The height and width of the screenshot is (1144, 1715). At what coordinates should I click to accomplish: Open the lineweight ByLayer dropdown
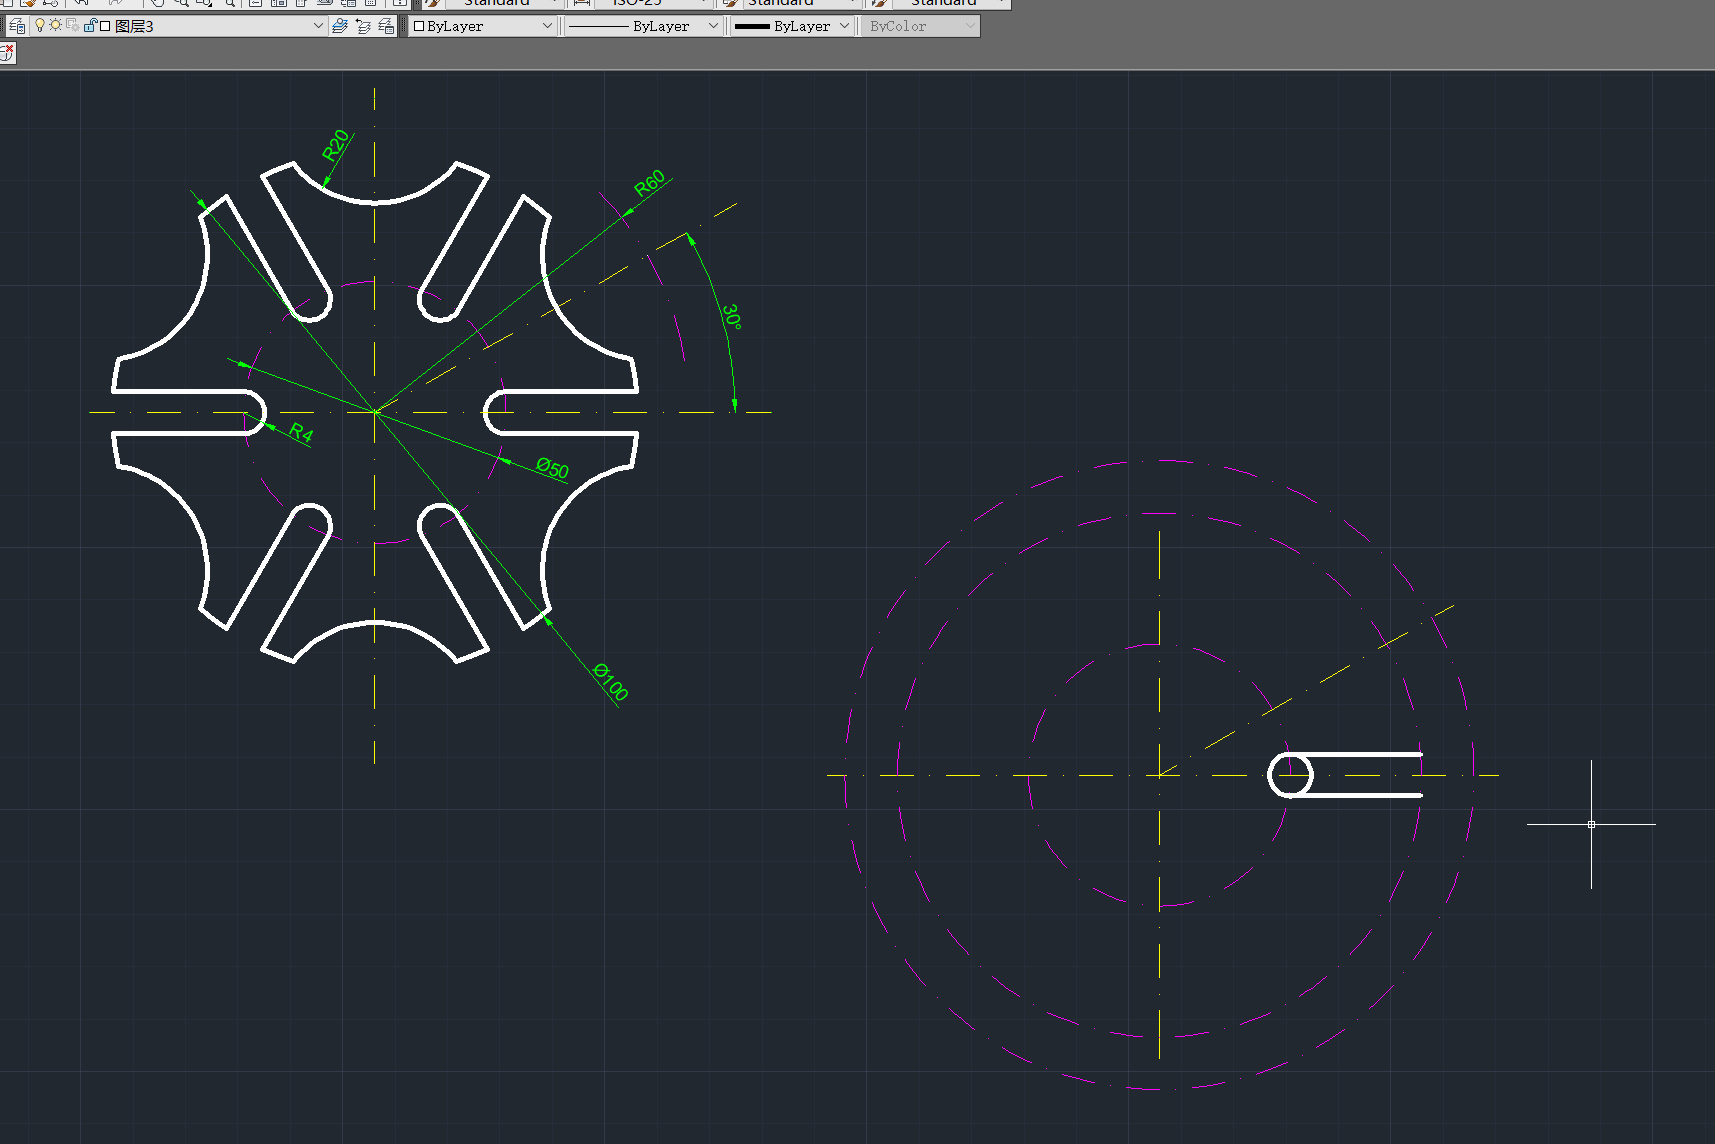(x=845, y=26)
